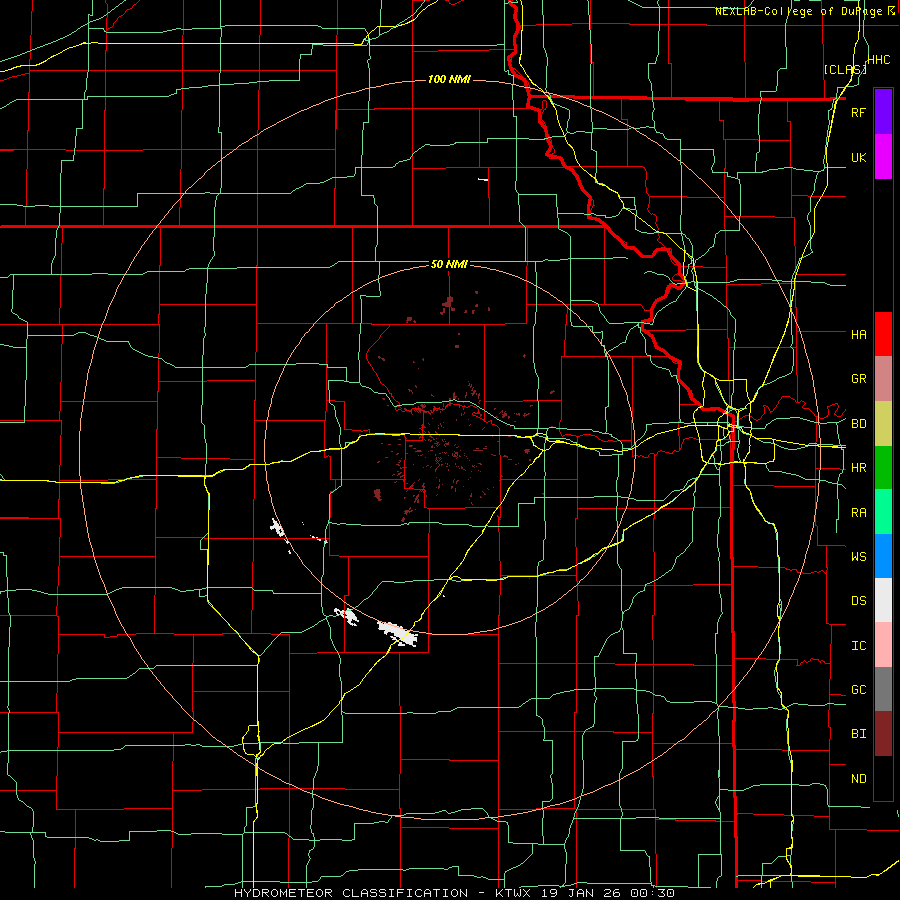The height and width of the screenshot is (900, 900).
Task: Select the GR dusty-pink legend swatch
Action: pos(883,379)
